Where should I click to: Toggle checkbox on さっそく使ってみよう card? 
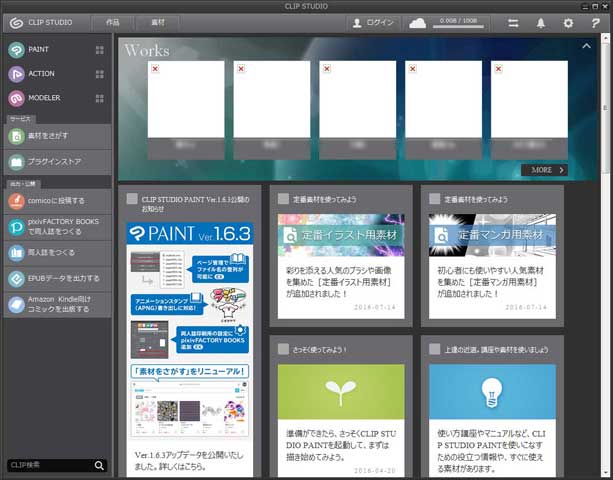pos(284,350)
